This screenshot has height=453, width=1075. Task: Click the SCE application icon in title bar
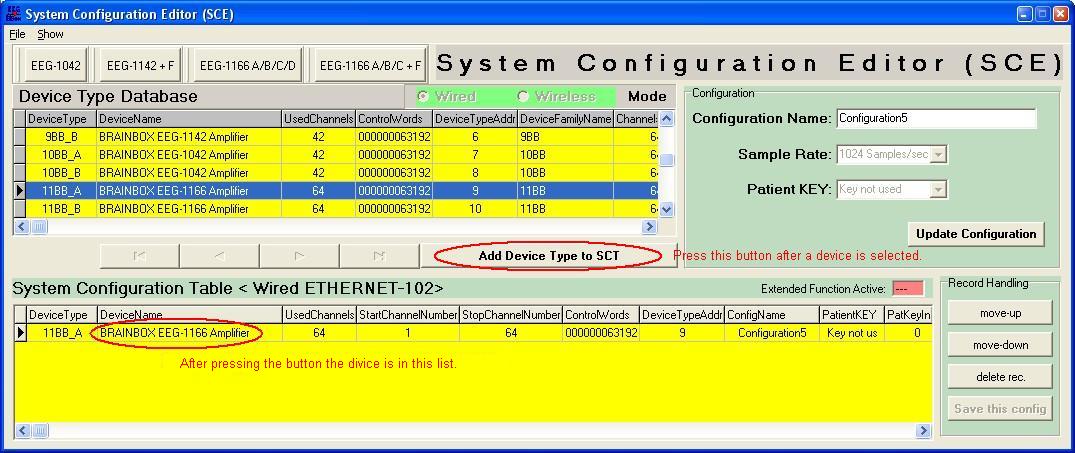click(14, 14)
